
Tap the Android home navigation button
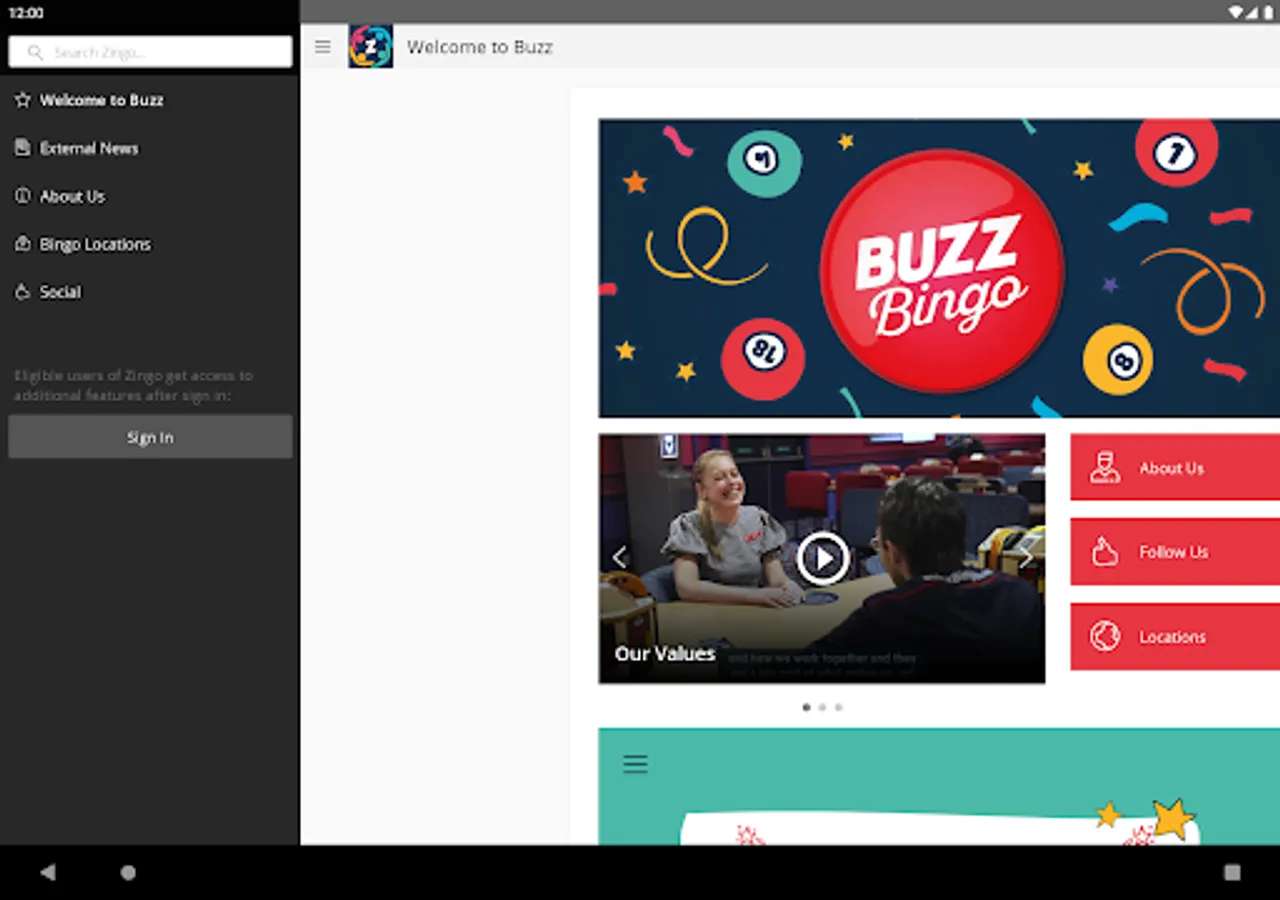128,872
